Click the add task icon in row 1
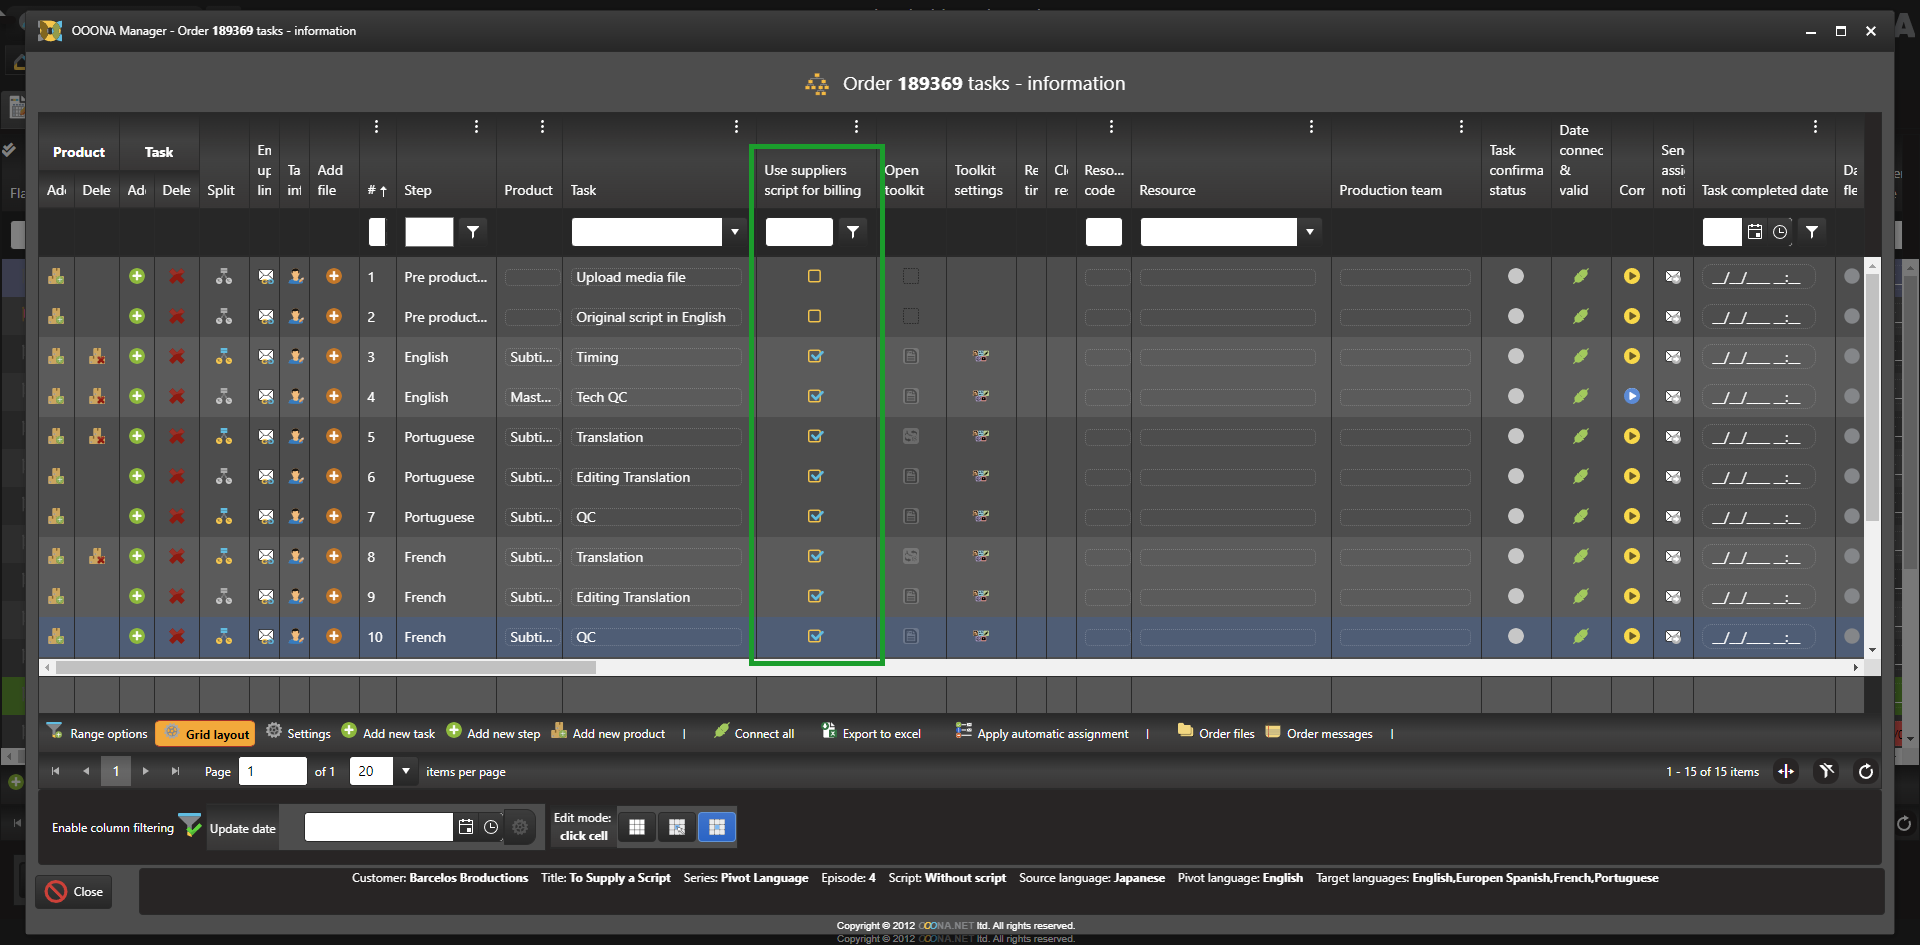 coord(137,277)
